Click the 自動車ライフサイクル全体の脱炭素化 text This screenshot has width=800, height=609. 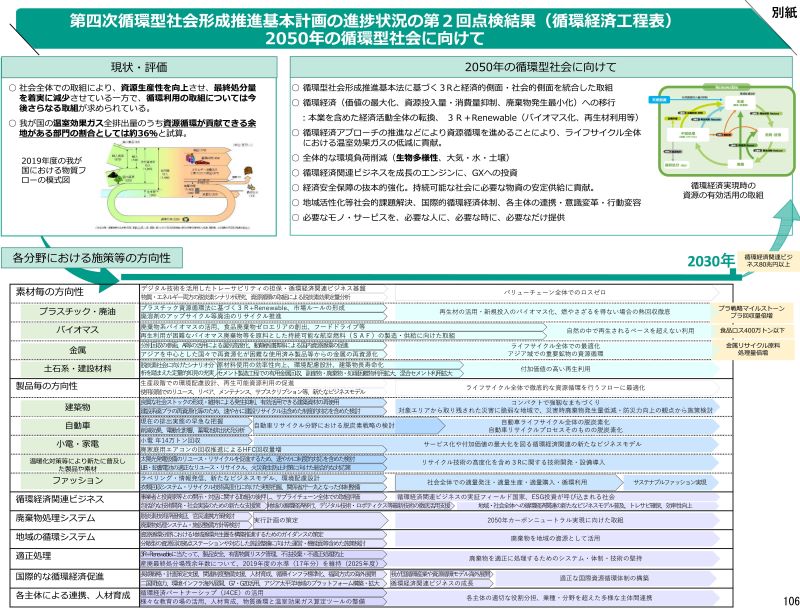[x=555, y=422]
